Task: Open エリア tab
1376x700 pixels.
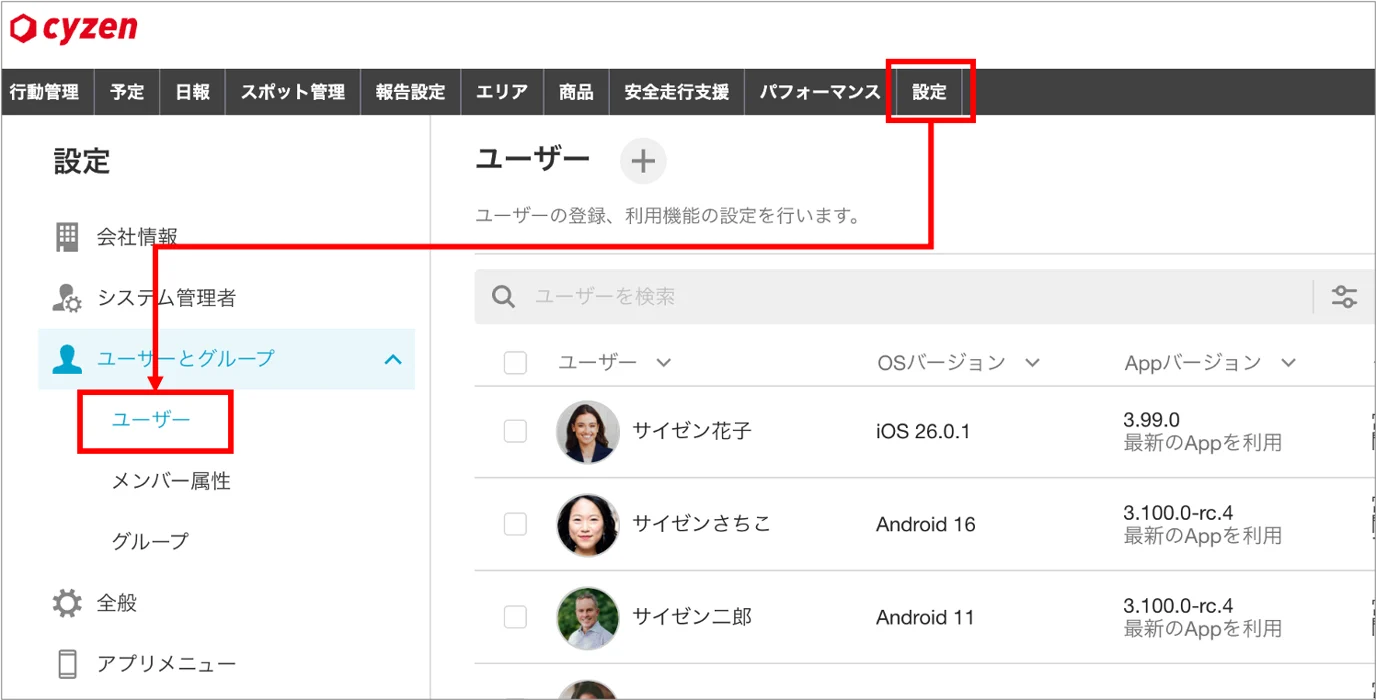Action: (502, 92)
